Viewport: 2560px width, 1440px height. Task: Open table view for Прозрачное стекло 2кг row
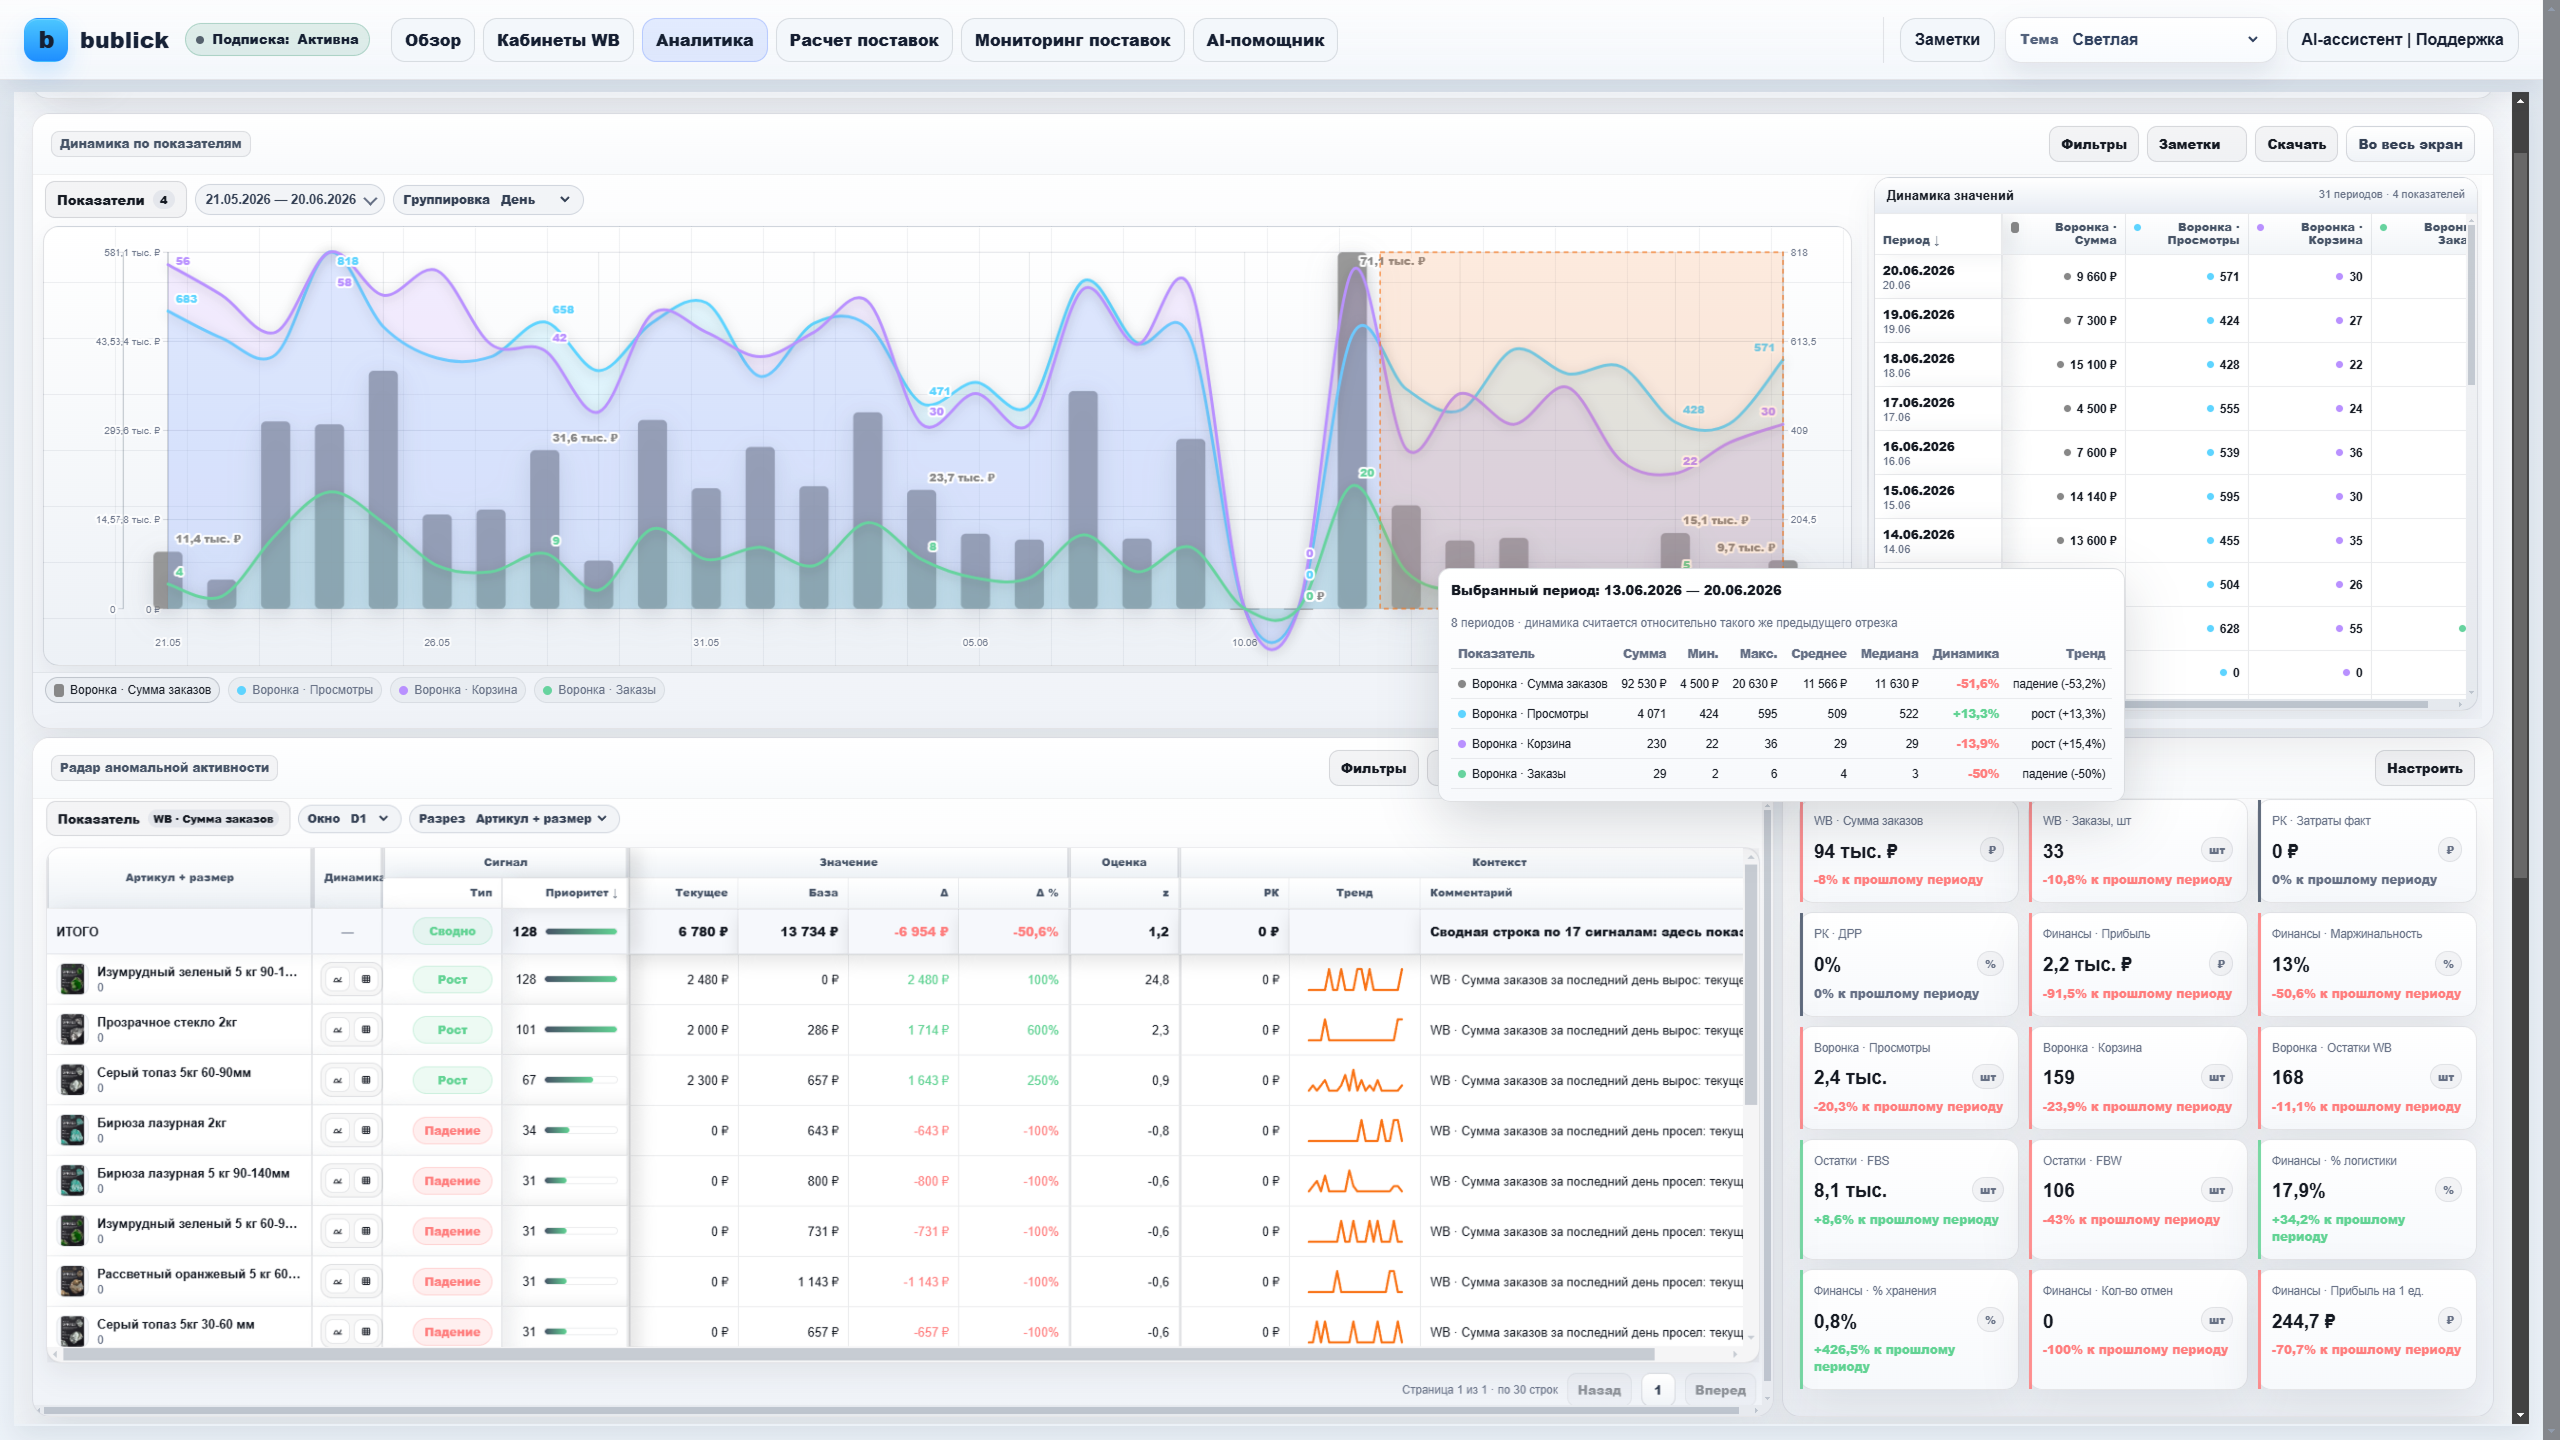(366, 1030)
